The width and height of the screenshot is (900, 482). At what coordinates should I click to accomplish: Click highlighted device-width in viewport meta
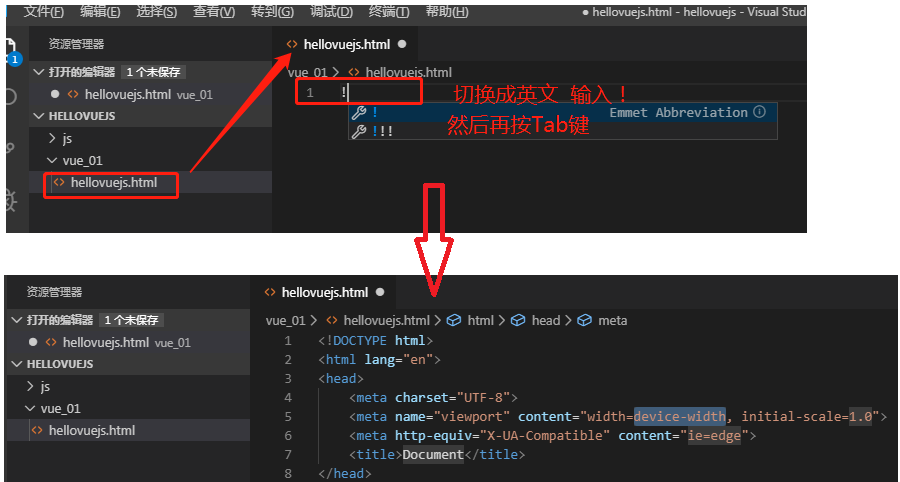point(680,417)
